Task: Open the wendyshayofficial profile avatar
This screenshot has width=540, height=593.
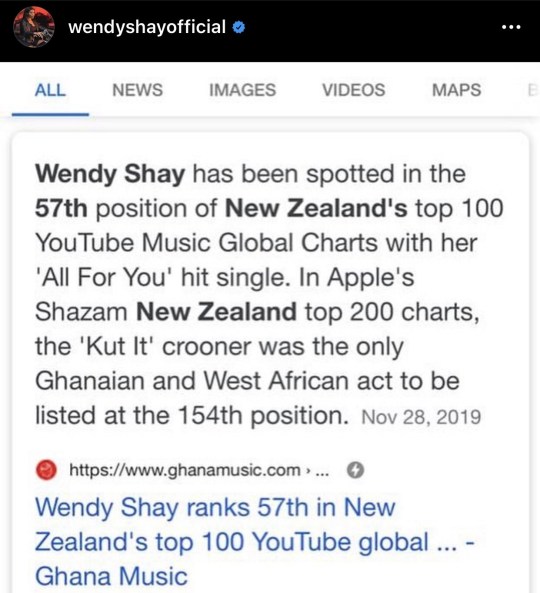Action: (x=34, y=27)
